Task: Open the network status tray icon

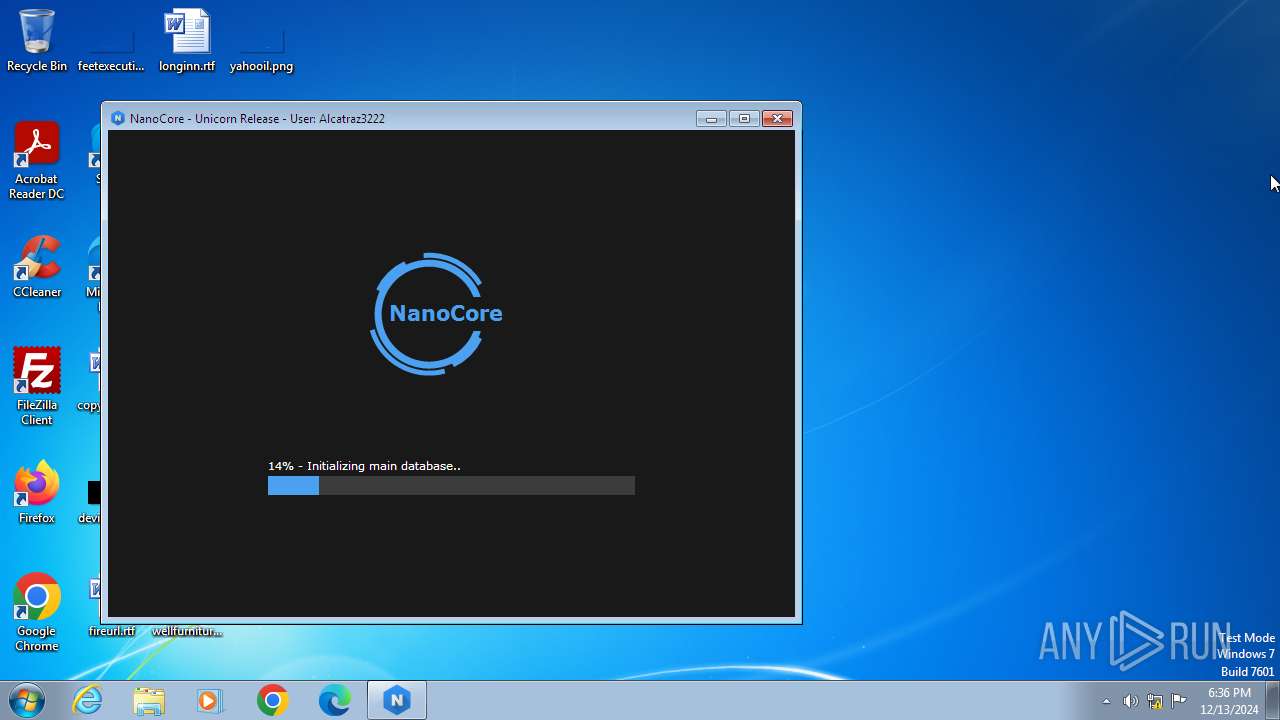Action: [x=1155, y=701]
